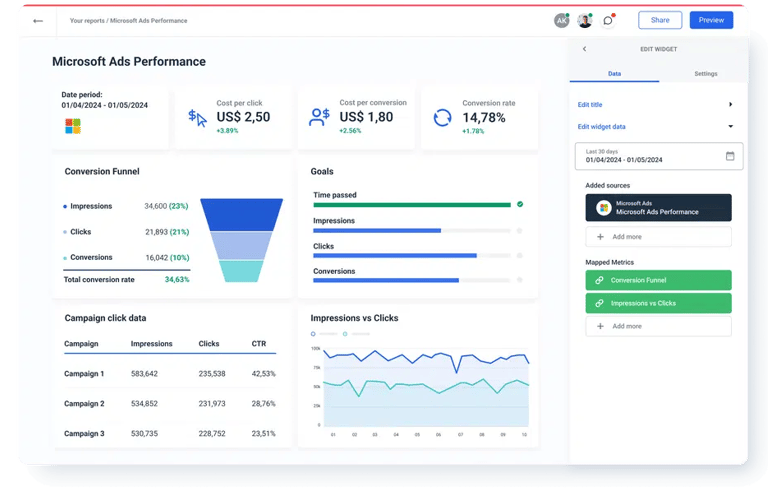Click the 23,51% CTR value
The image size is (768, 496).
pyautogui.click(x=264, y=433)
